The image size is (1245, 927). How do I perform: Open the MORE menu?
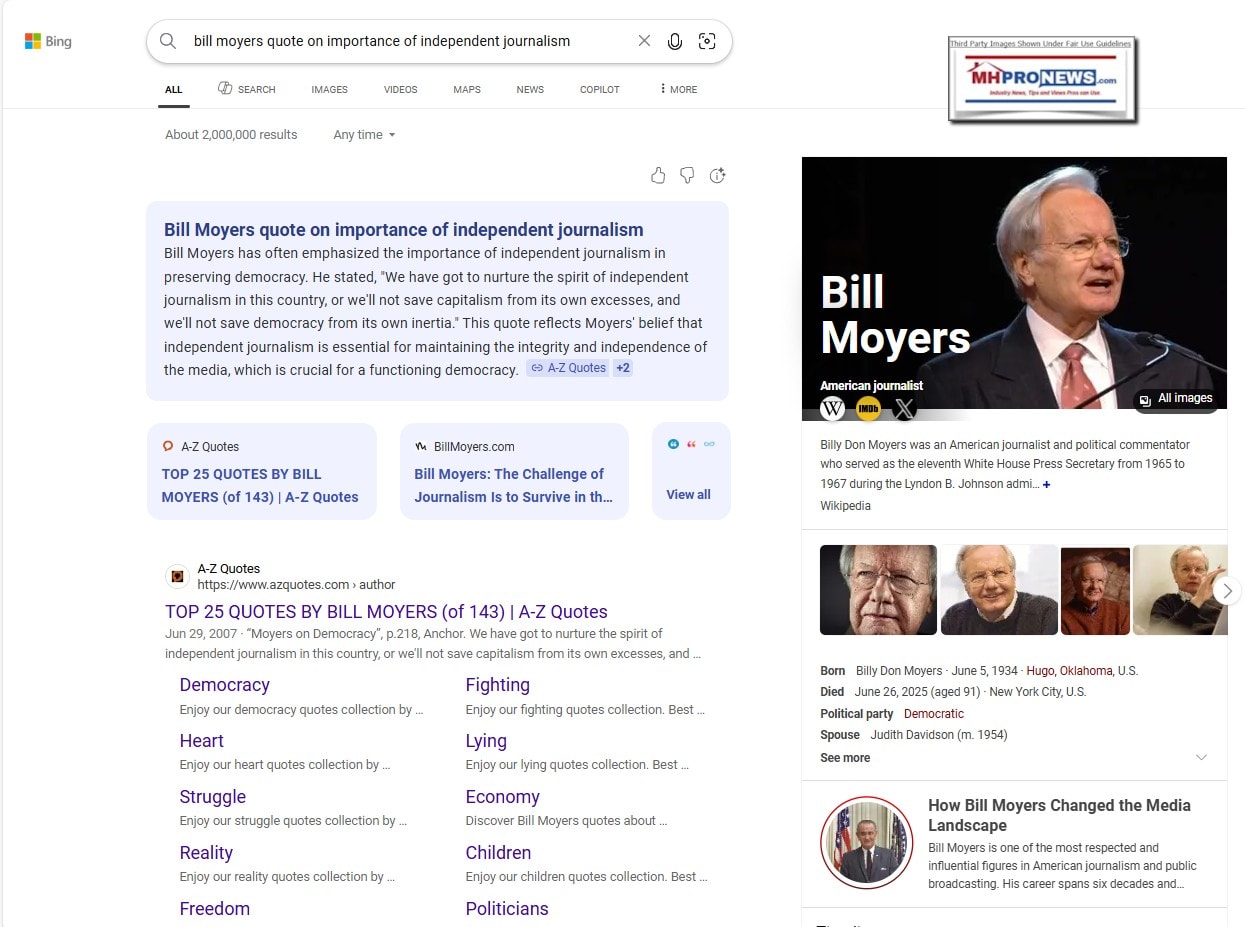tap(679, 90)
